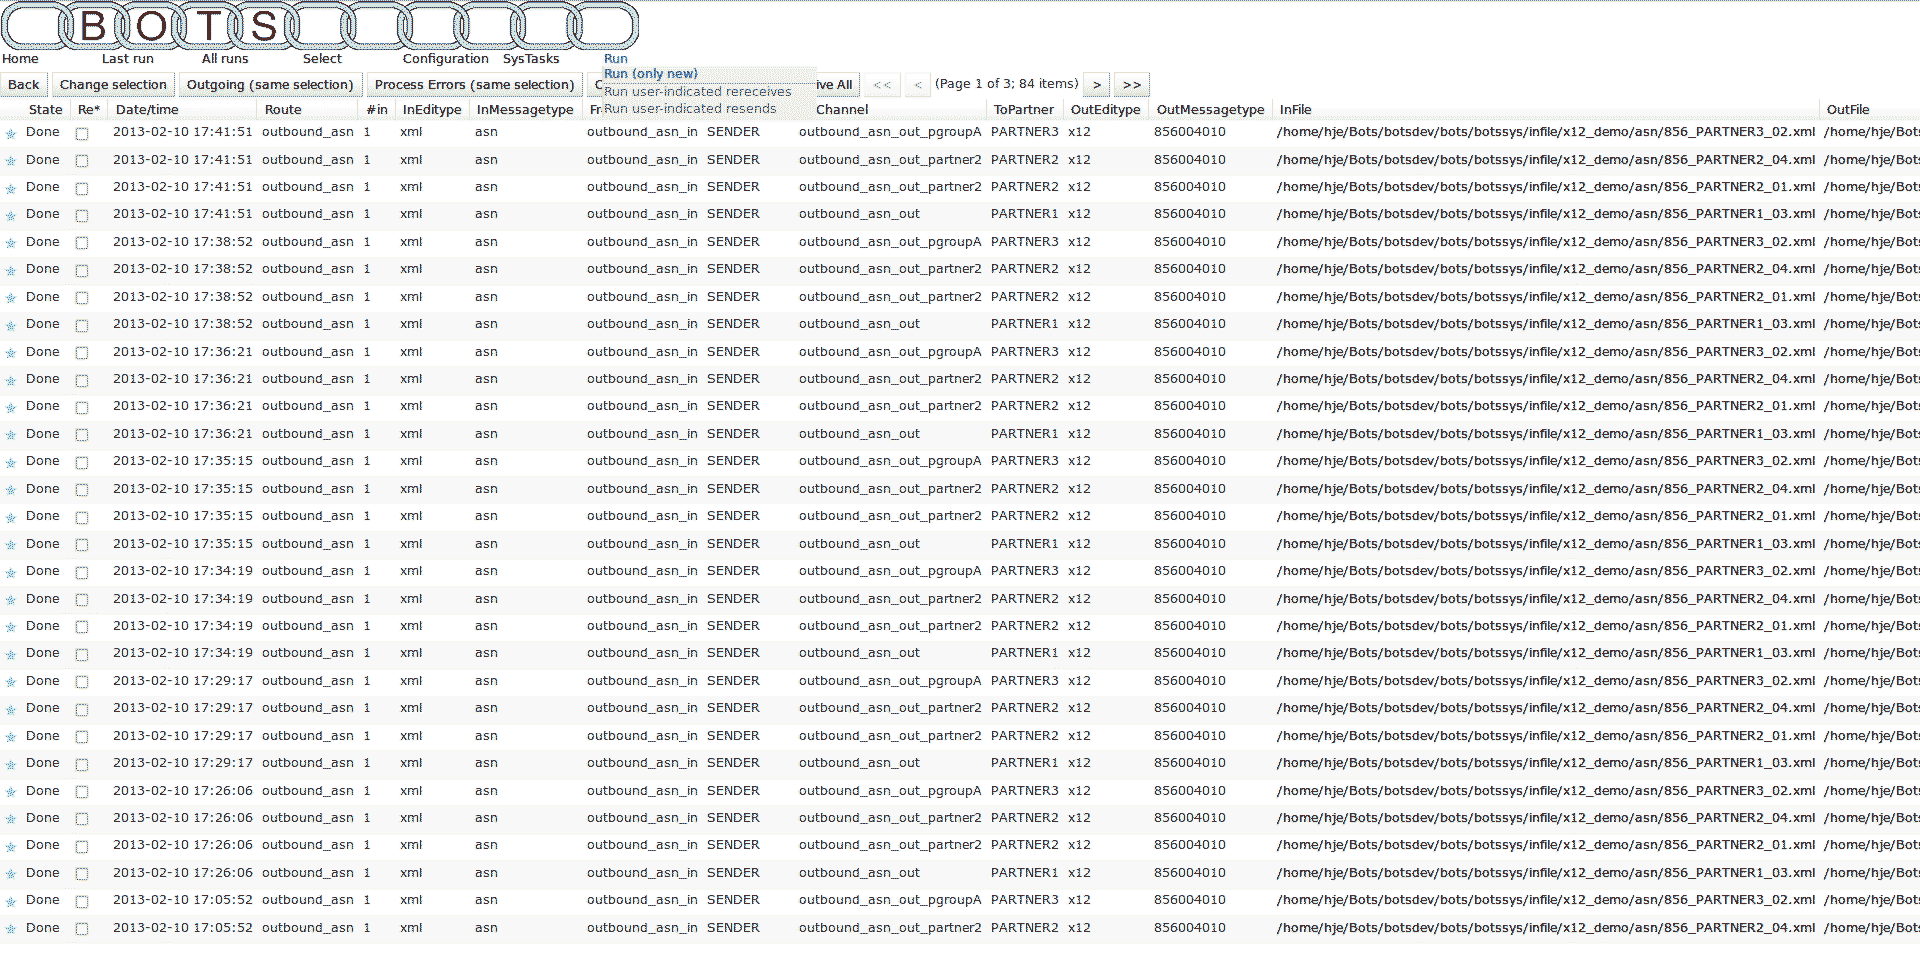Tick the rereceive checkbox for the 17:05:52 row
Image resolution: width=1920 pixels, height=970 pixels.
(x=81, y=900)
